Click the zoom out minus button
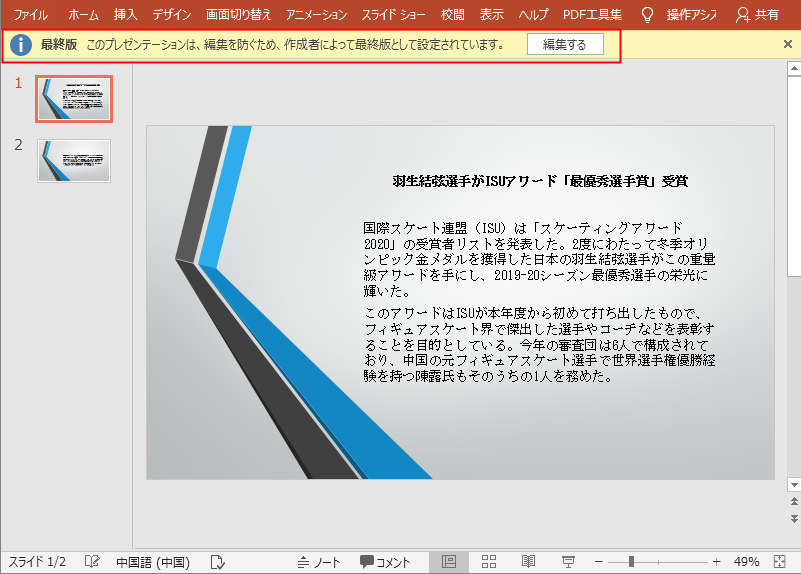Image resolution: width=801 pixels, height=574 pixels. click(599, 562)
